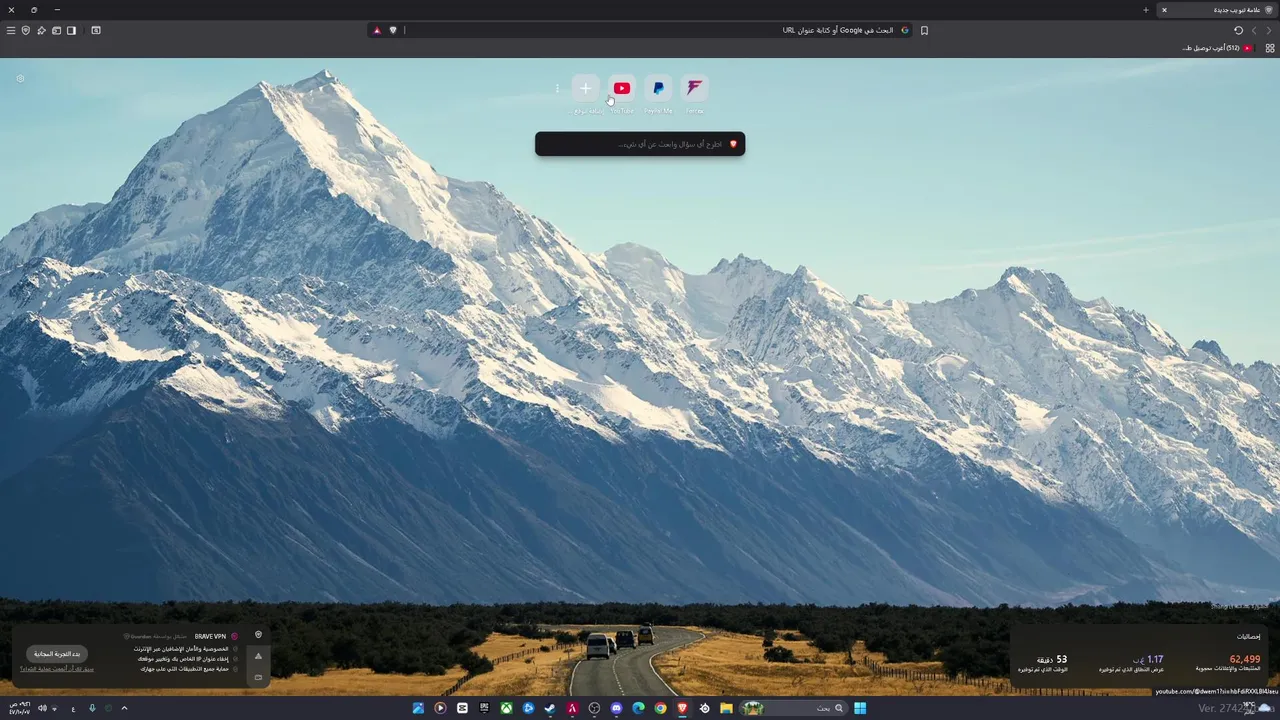Screen dimensions: 1280x720
Task: Select the bottom card icon in widget stack
Action: (x=258, y=677)
